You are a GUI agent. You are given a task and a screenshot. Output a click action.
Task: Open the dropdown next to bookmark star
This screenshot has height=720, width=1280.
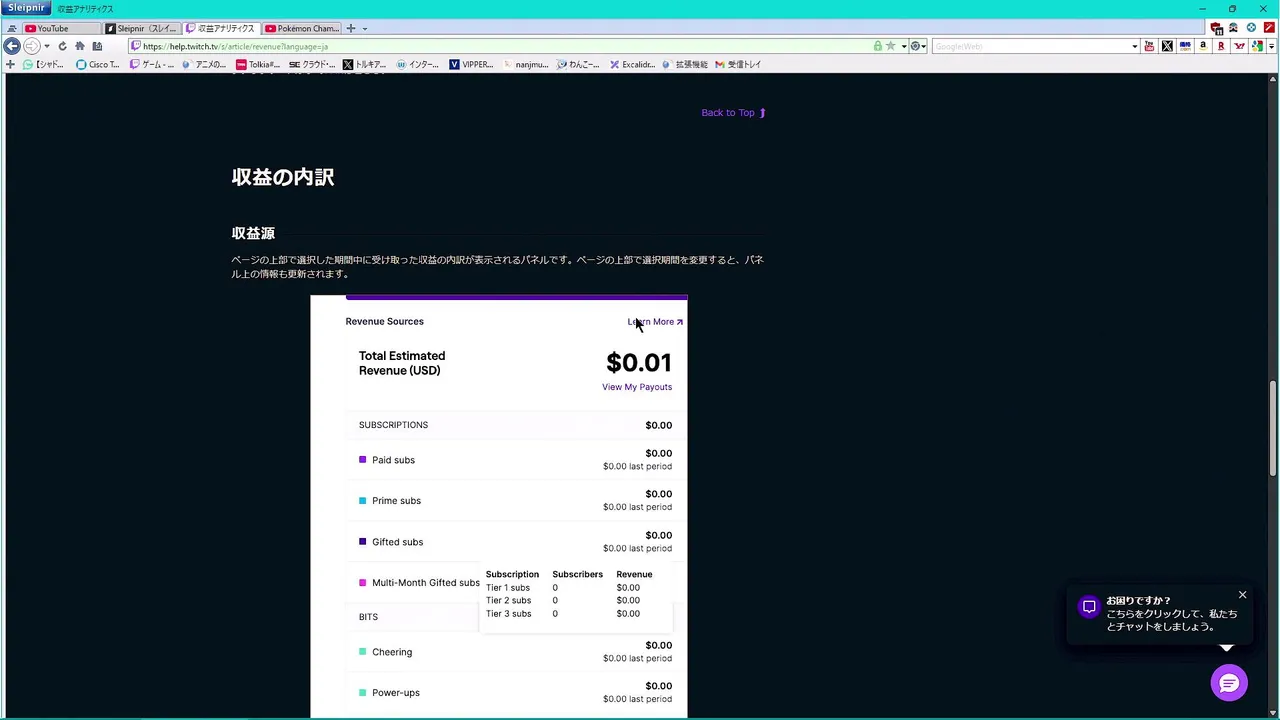tap(903, 46)
